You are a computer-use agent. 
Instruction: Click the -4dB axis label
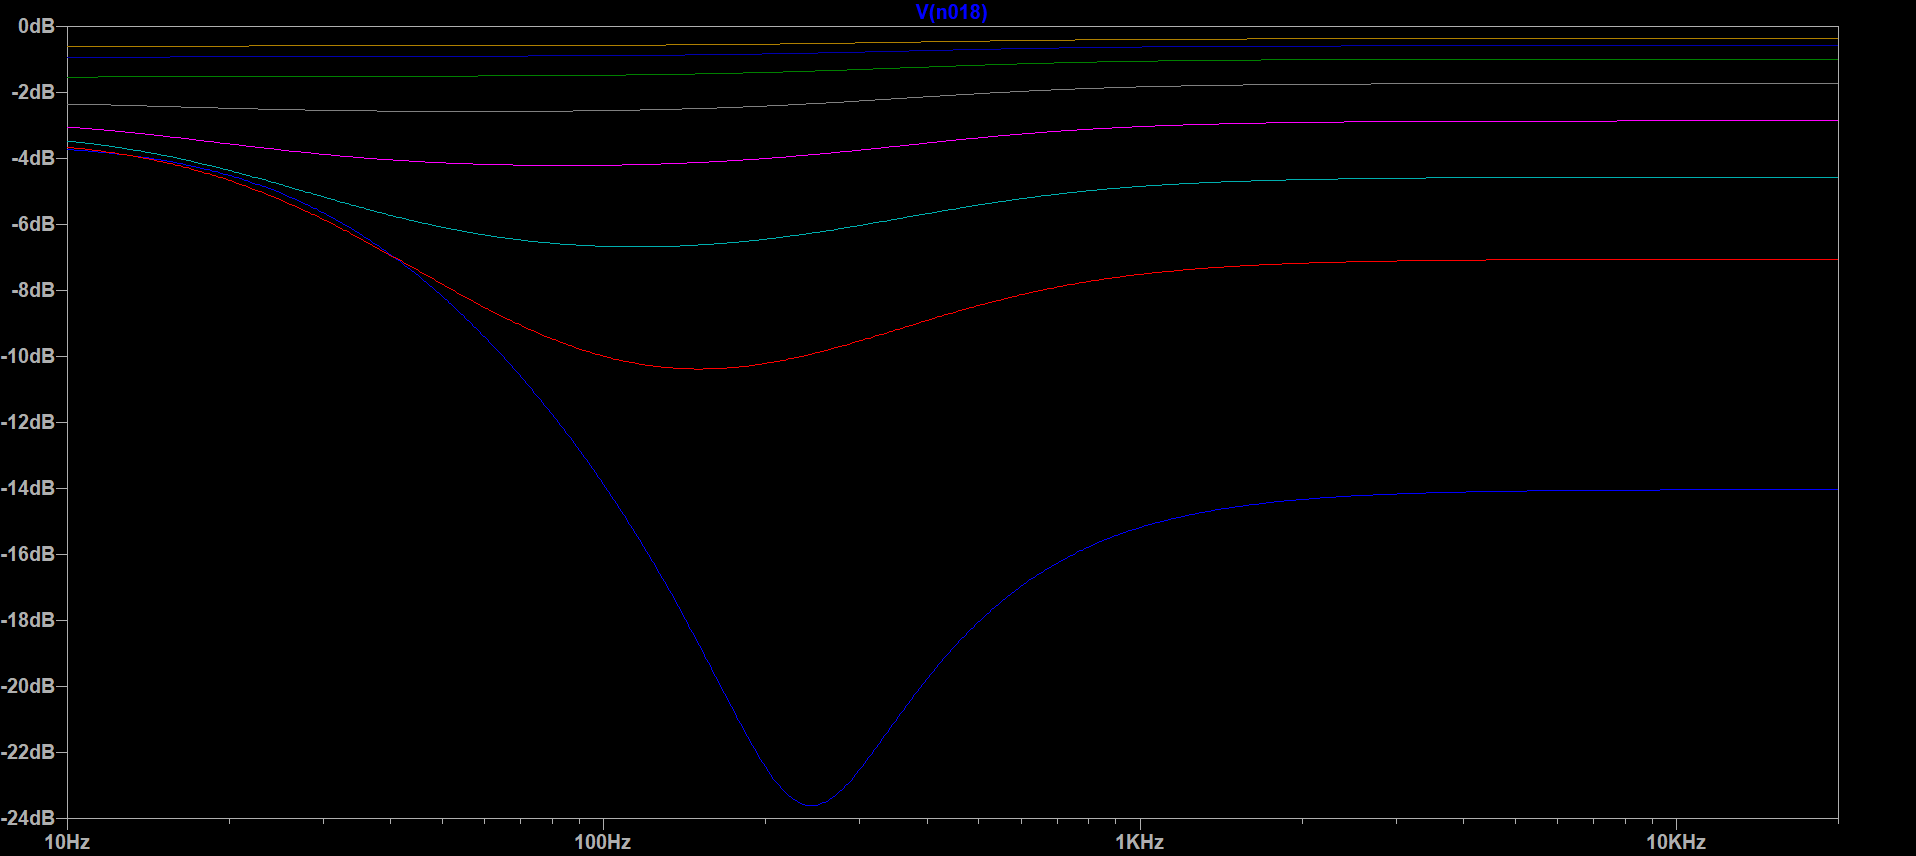pos(33,158)
